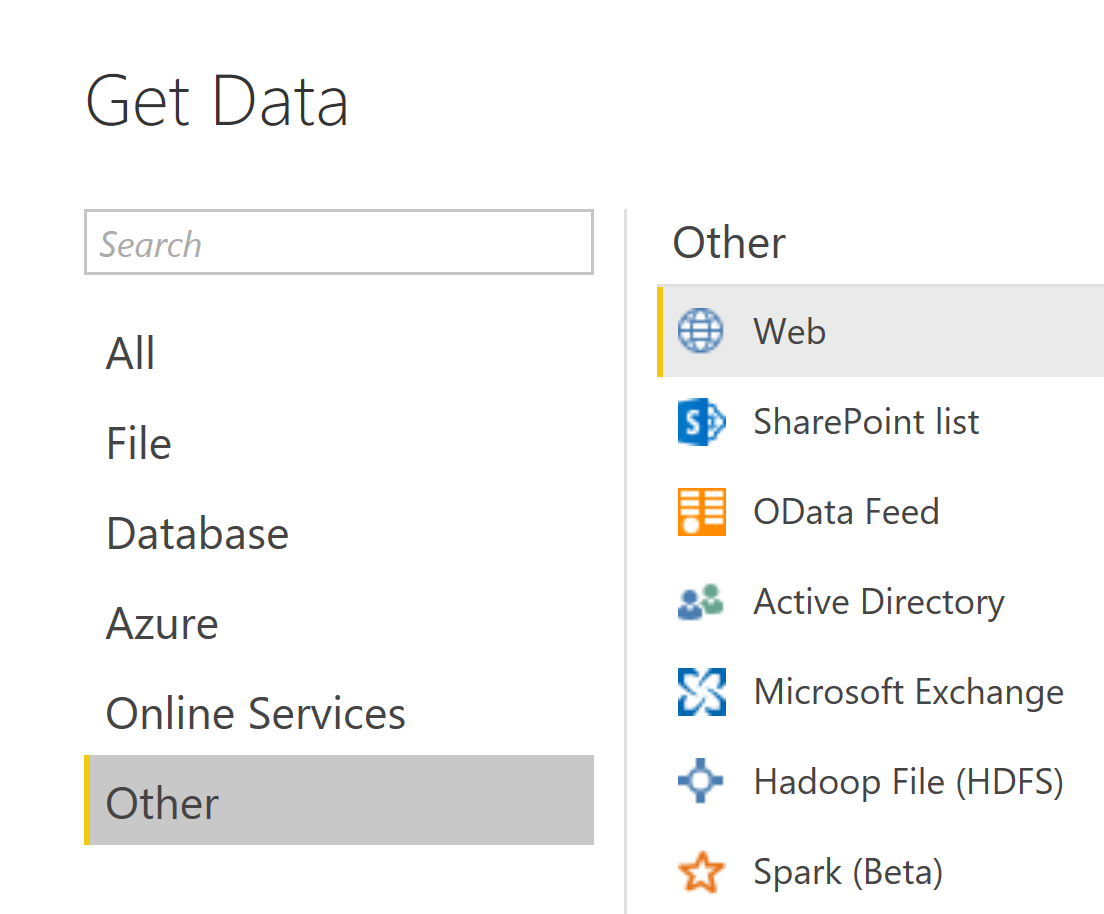Image resolution: width=1104 pixels, height=914 pixels.
Task: Click the Active Directory icon
Action: [701, 601]
